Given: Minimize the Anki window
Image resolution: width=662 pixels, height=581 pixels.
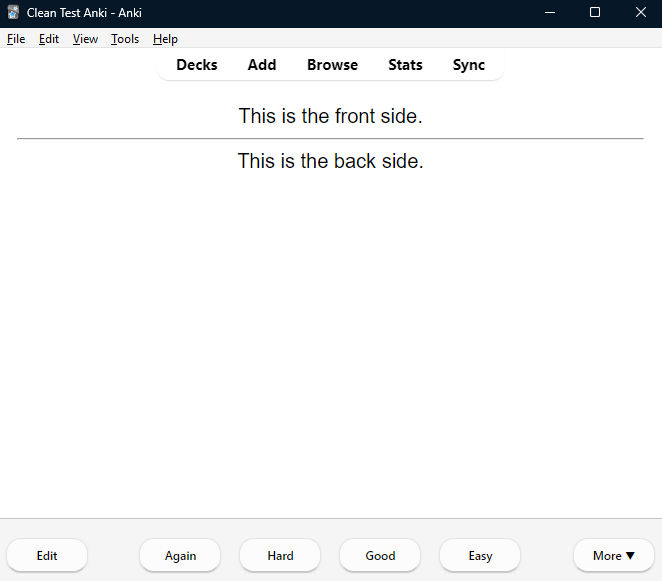Looking at the screenshot, I should coord(549,13).
